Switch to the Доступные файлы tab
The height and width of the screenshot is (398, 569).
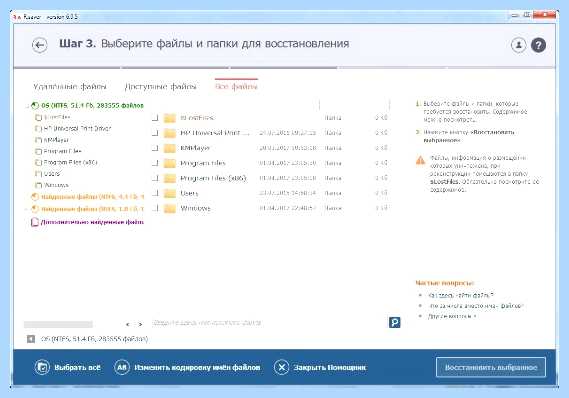click(160, 87)
